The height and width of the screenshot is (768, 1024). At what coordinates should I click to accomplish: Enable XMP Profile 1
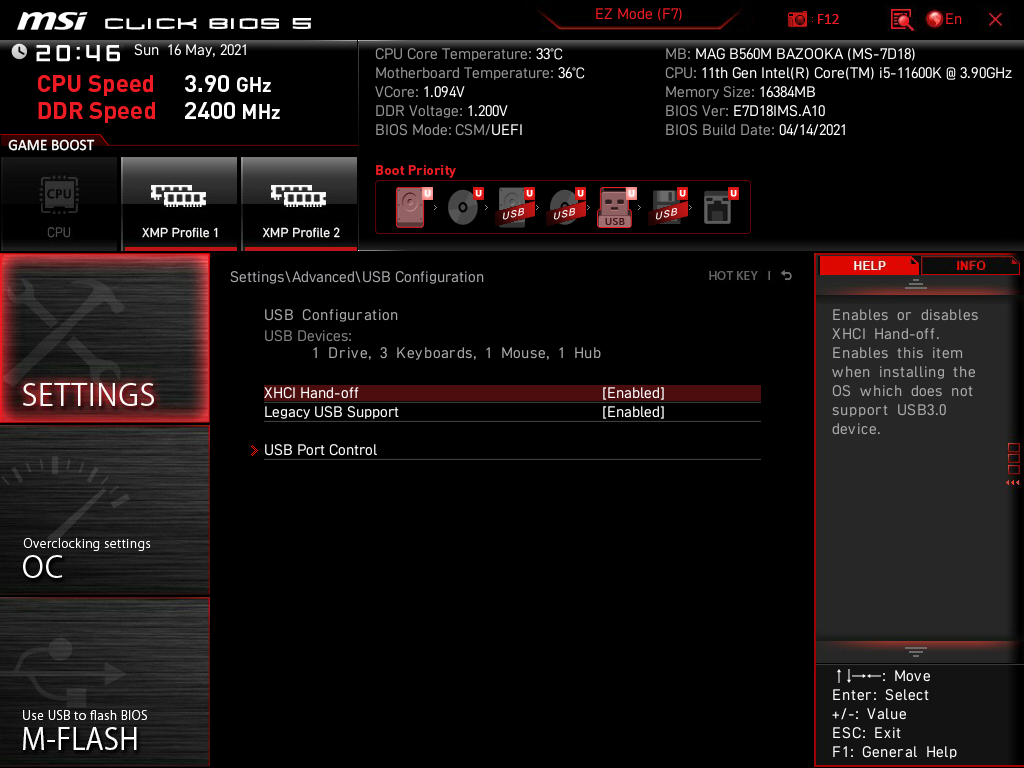click(x=180, y=204)
